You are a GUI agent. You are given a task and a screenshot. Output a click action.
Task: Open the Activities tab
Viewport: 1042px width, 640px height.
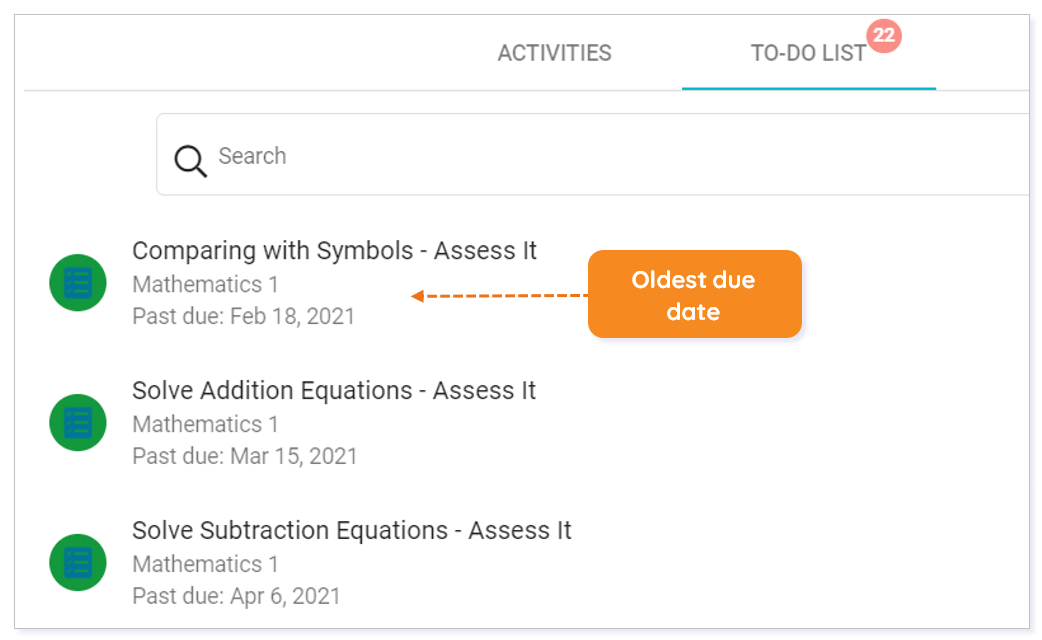[x=554, y=53]
